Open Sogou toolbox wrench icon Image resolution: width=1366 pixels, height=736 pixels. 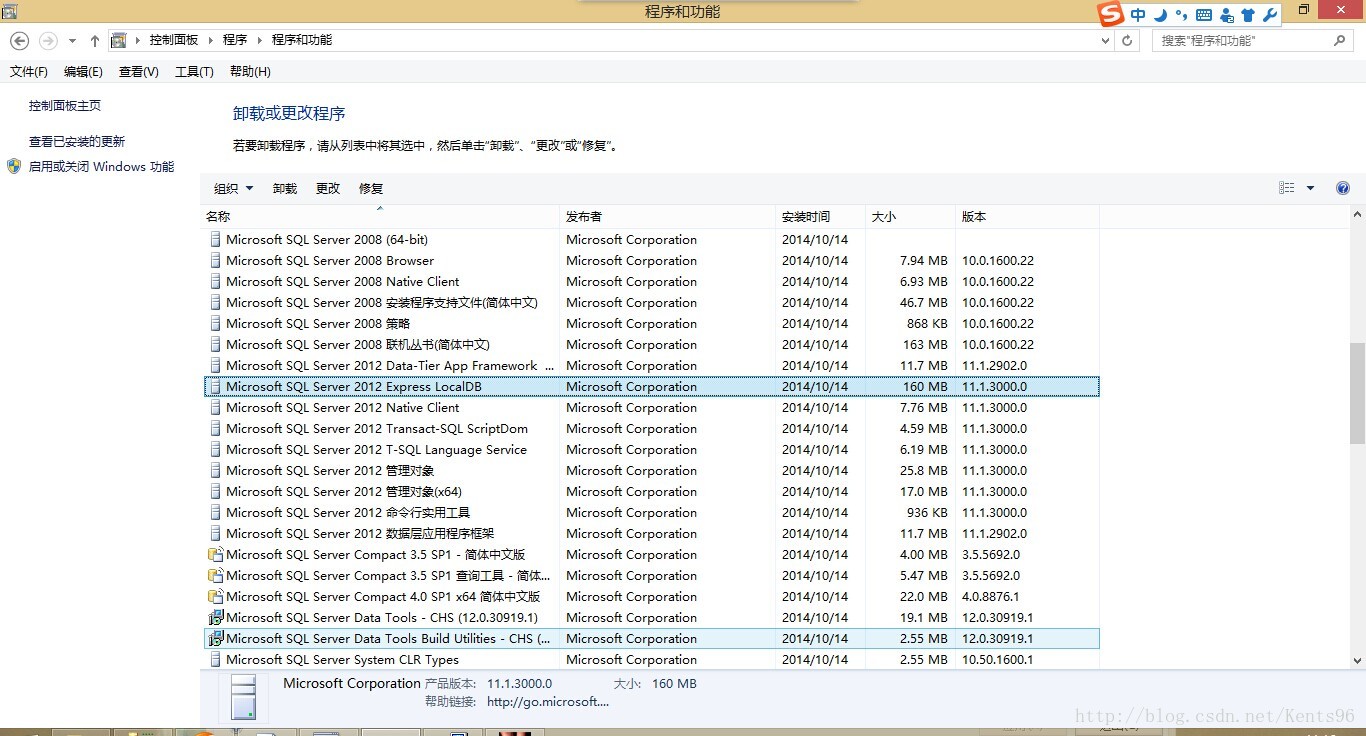click(1270, 14)
